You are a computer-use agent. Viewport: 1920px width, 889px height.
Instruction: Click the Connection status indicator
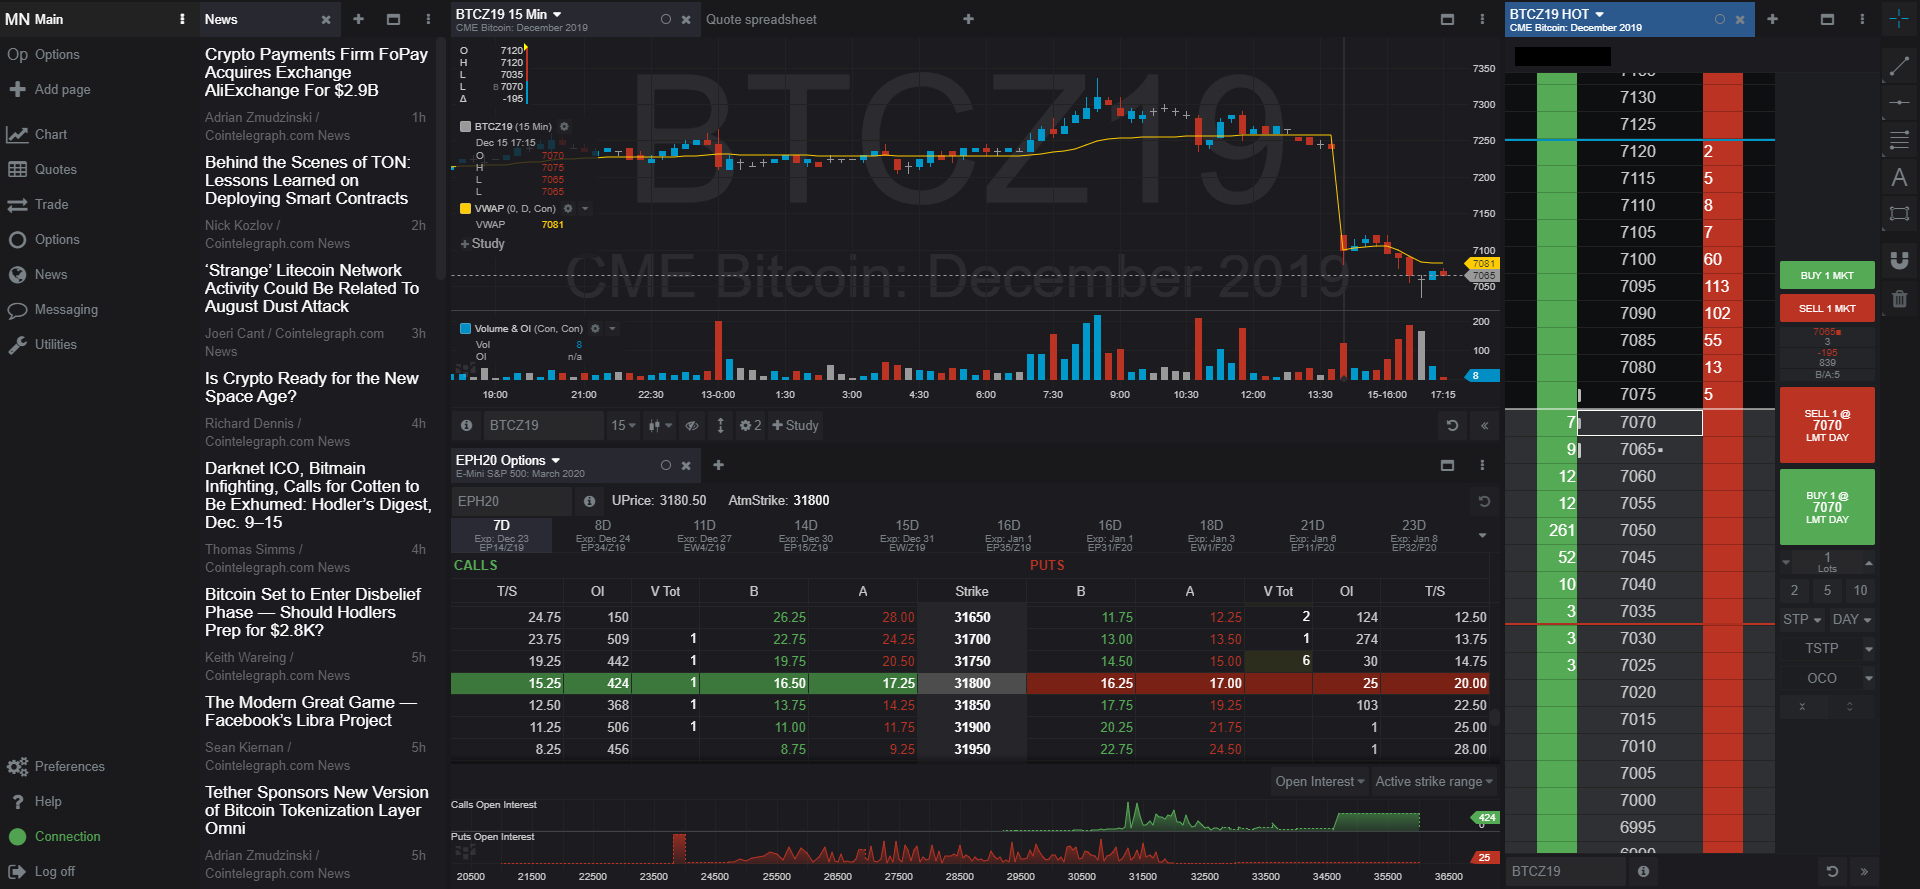[x=53, y=836]
